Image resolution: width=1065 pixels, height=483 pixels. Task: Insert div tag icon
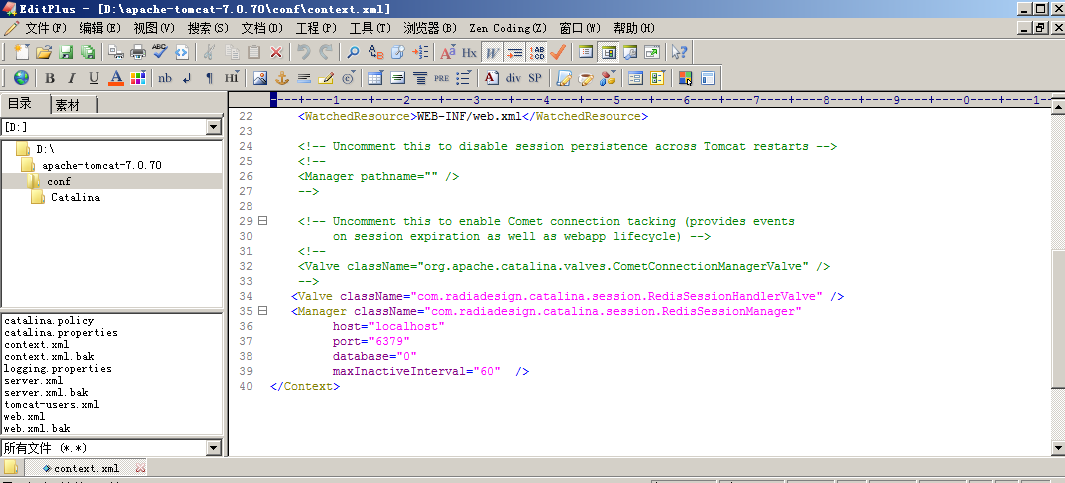(513, 77)
